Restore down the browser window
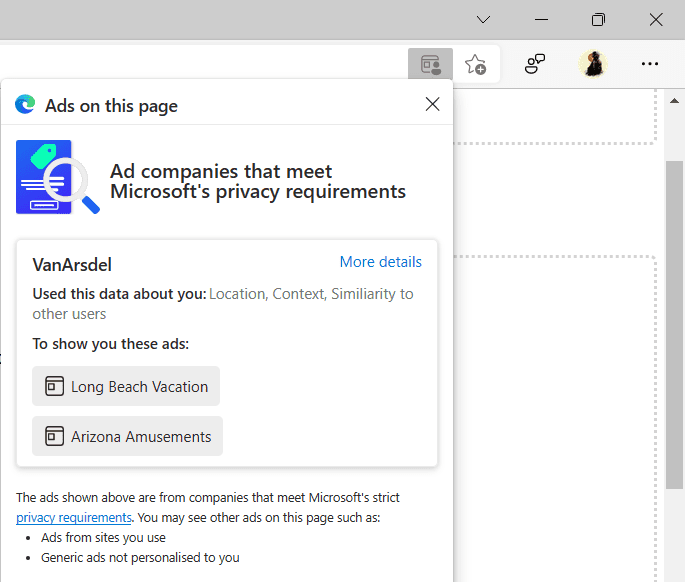This screenshot has height=582, width=685. click(x=598, y=20)
